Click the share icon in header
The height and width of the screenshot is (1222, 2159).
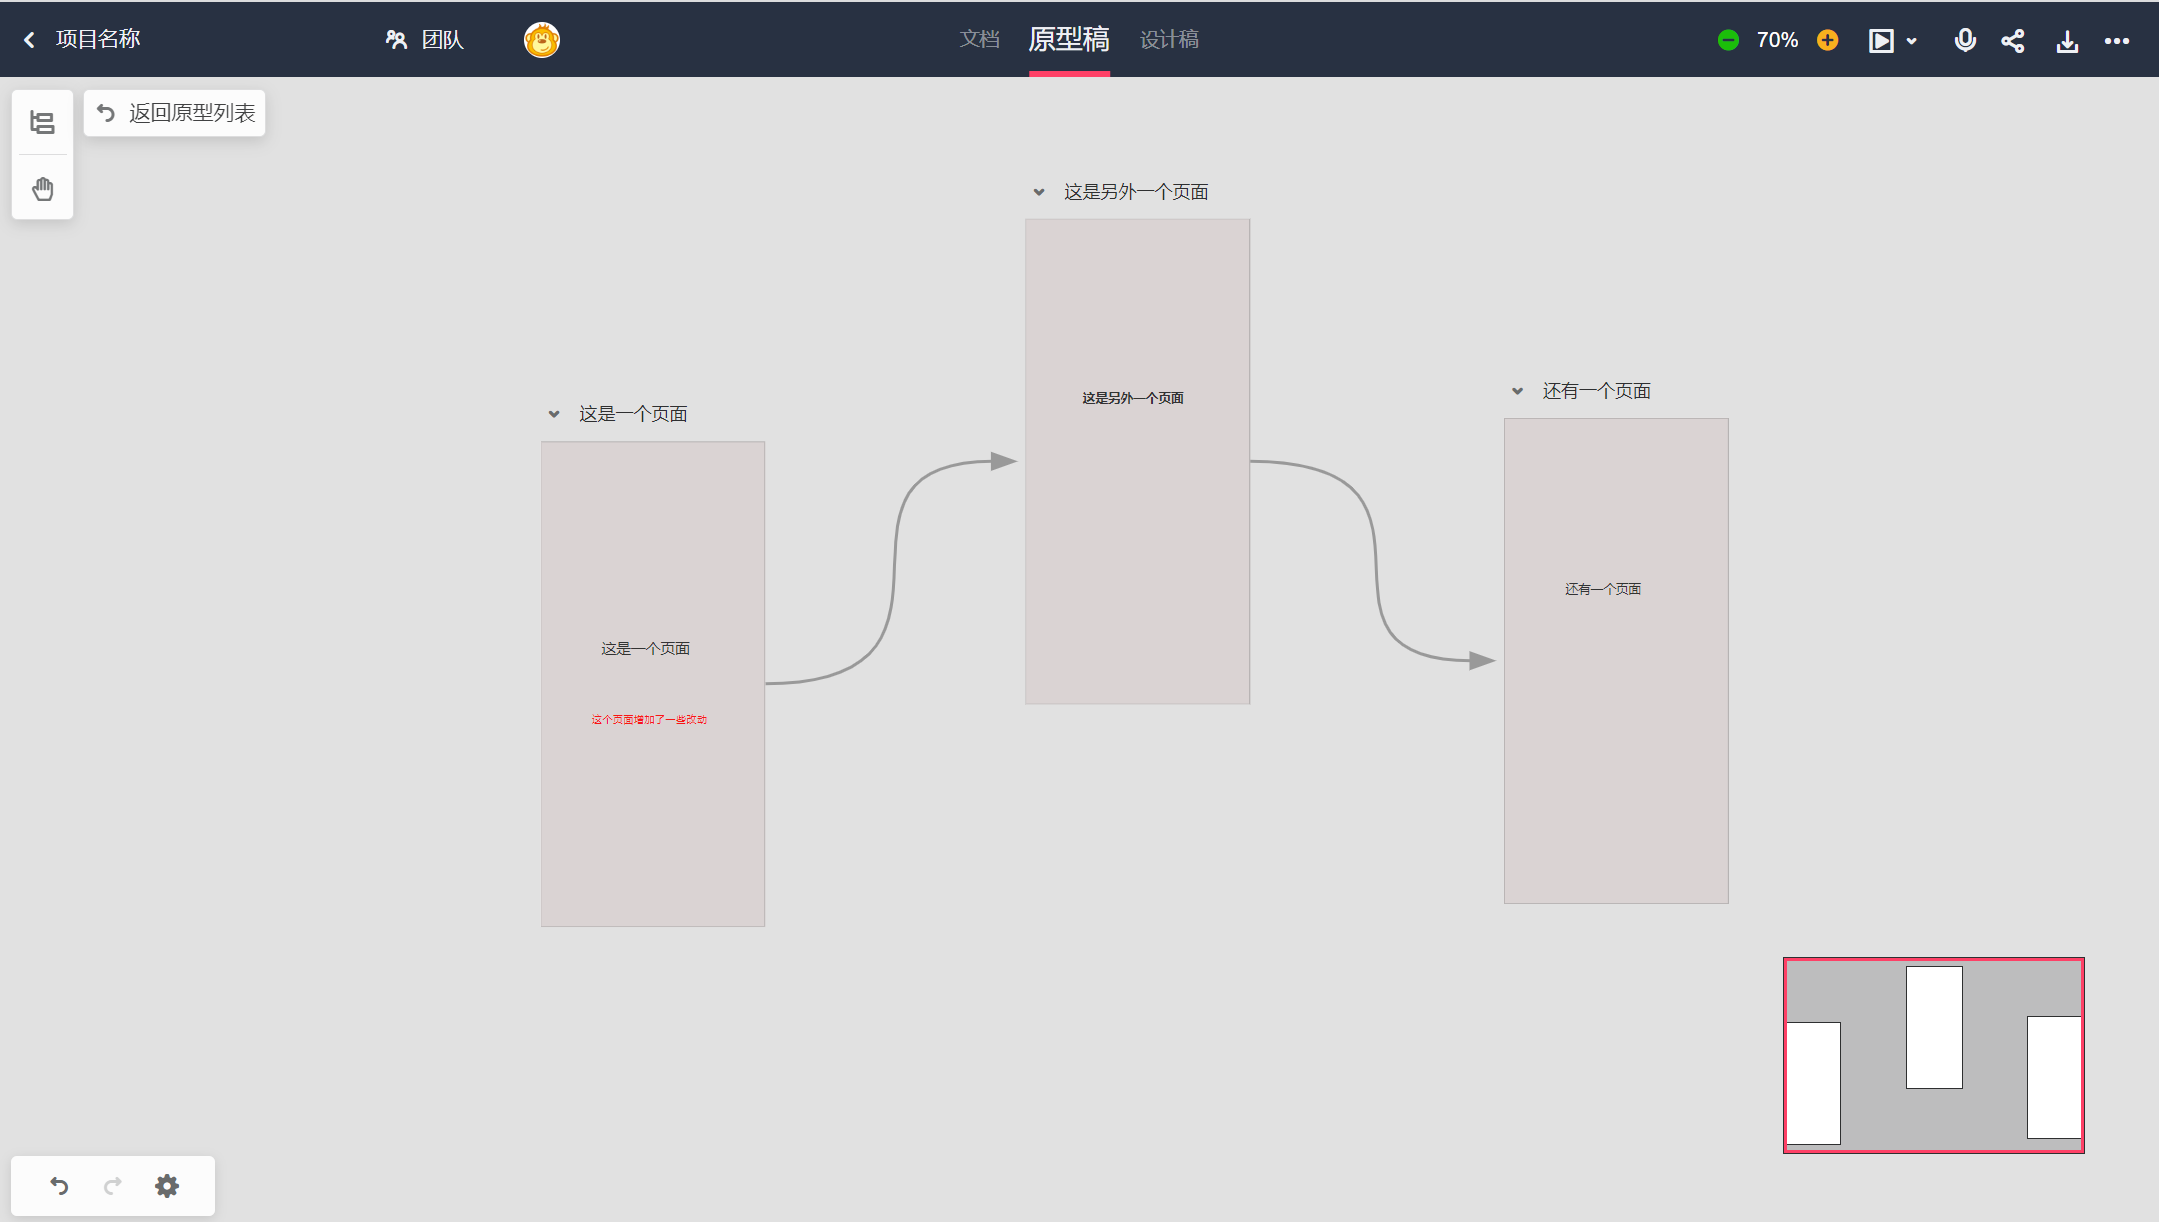point(2013,41)
